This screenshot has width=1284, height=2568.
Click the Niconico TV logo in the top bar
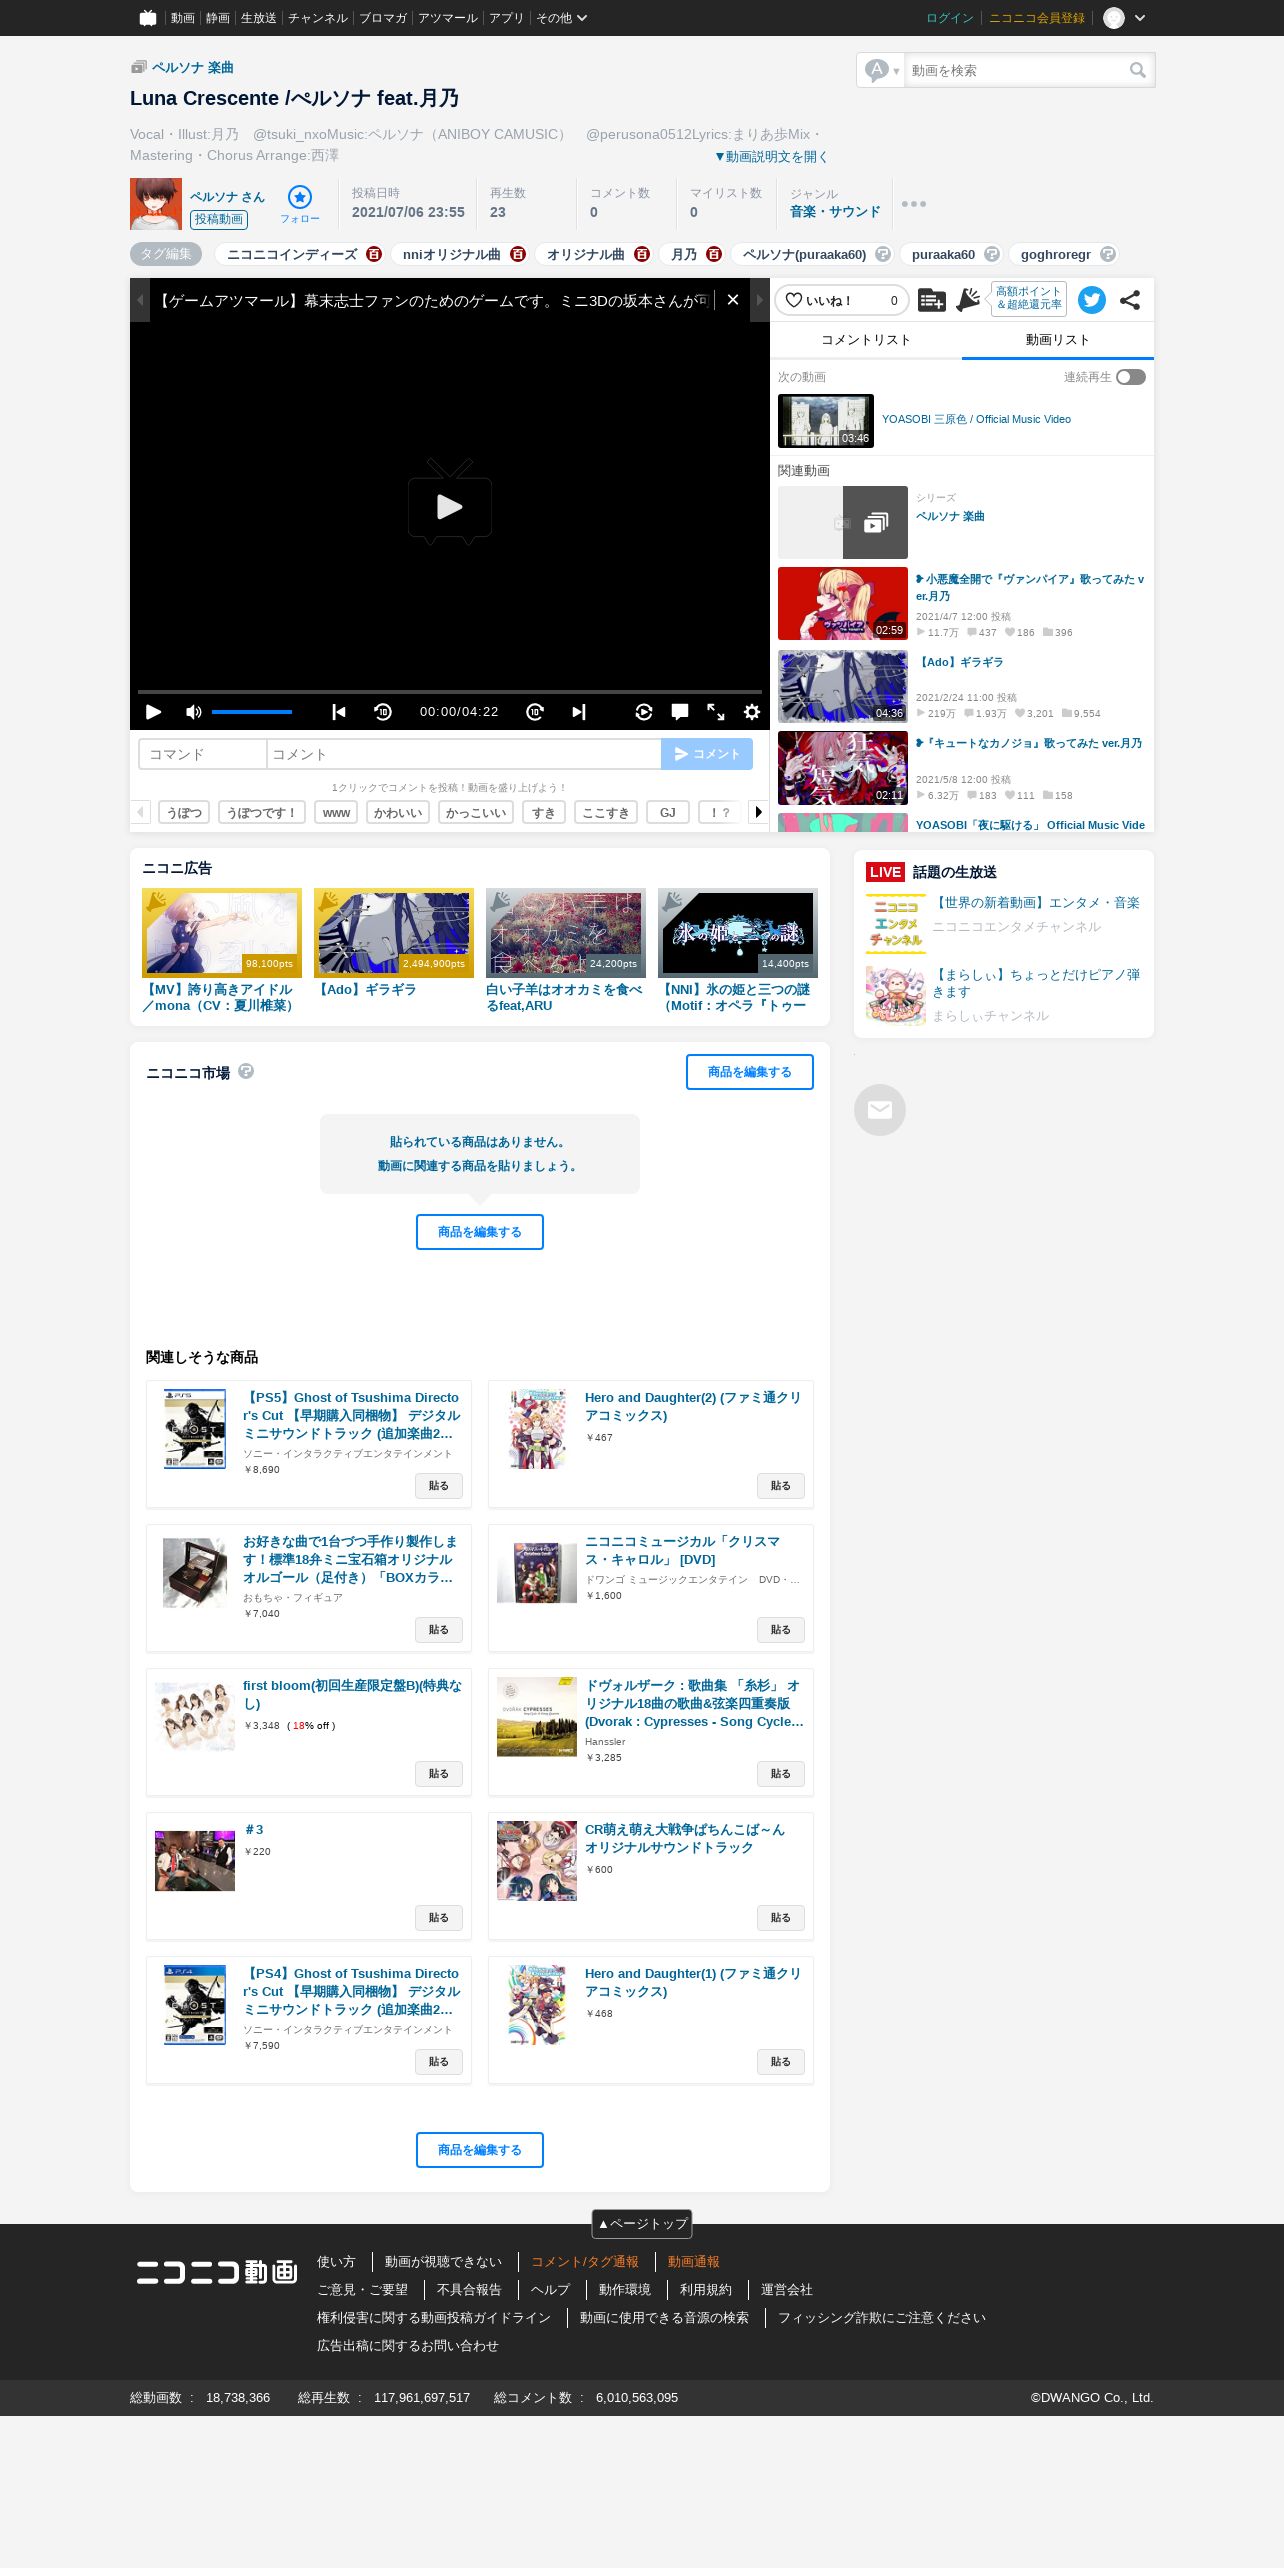[148, 18]
